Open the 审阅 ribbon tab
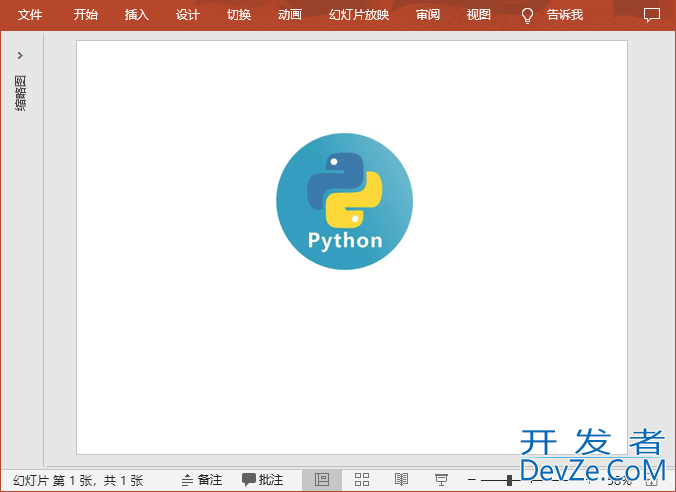Screen dimensions: 676x492 [x=428, y=15]
